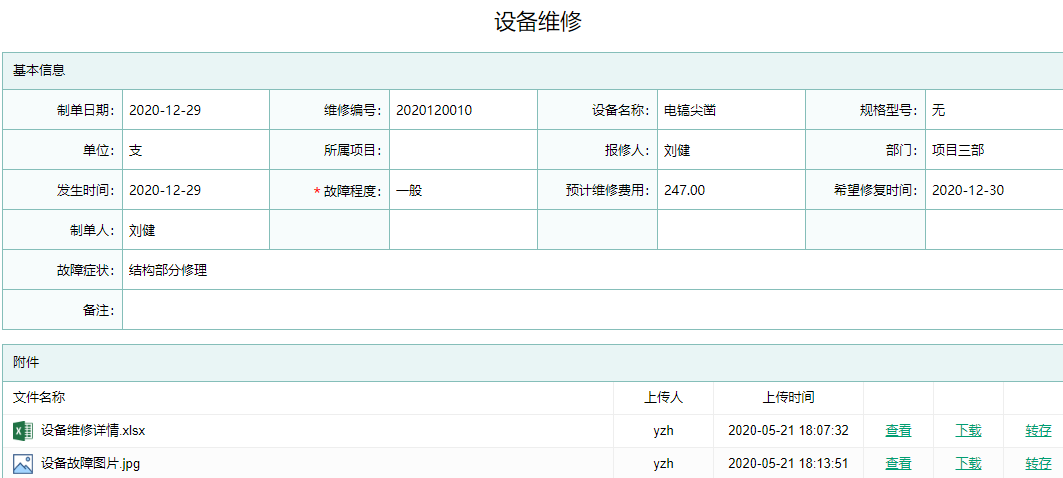Click the 发生时间 field label
The image size is (1063, 478).
pos(85,191)
